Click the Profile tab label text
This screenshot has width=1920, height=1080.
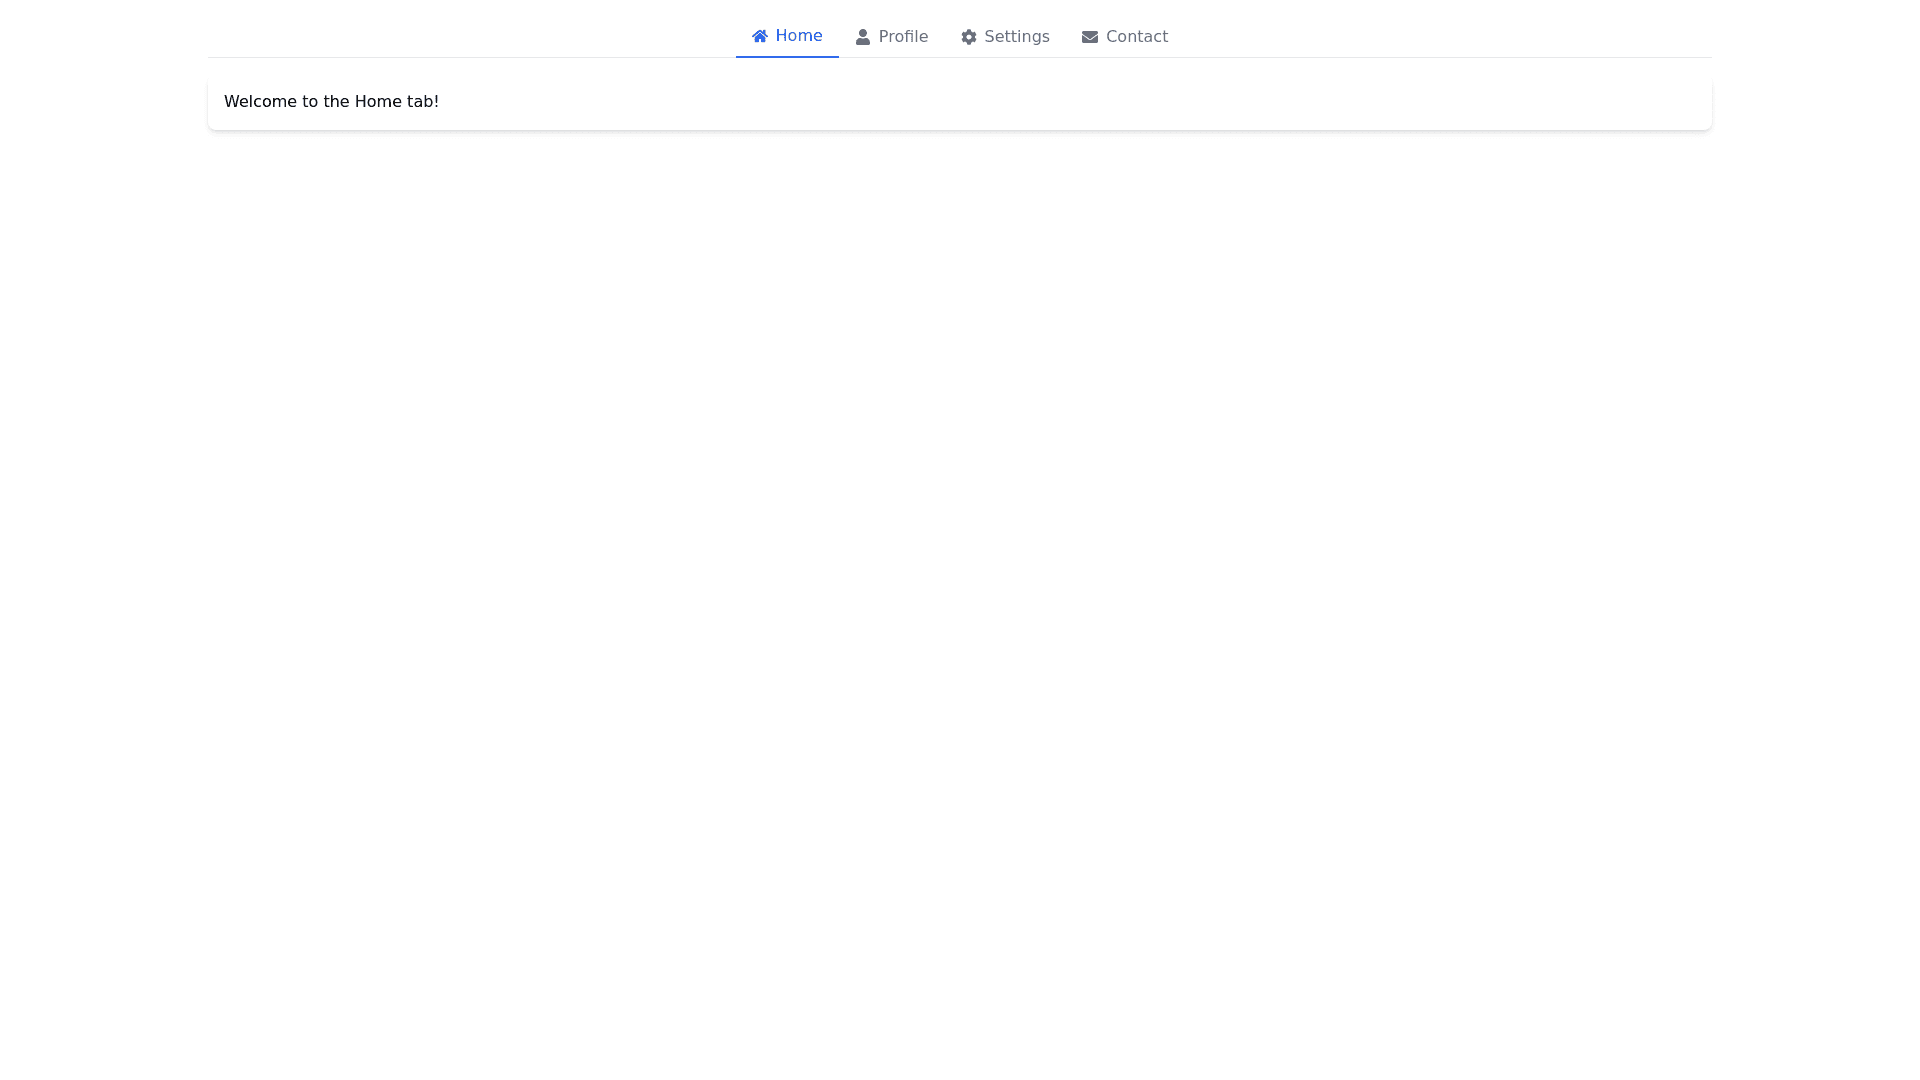tap(902, 36)
